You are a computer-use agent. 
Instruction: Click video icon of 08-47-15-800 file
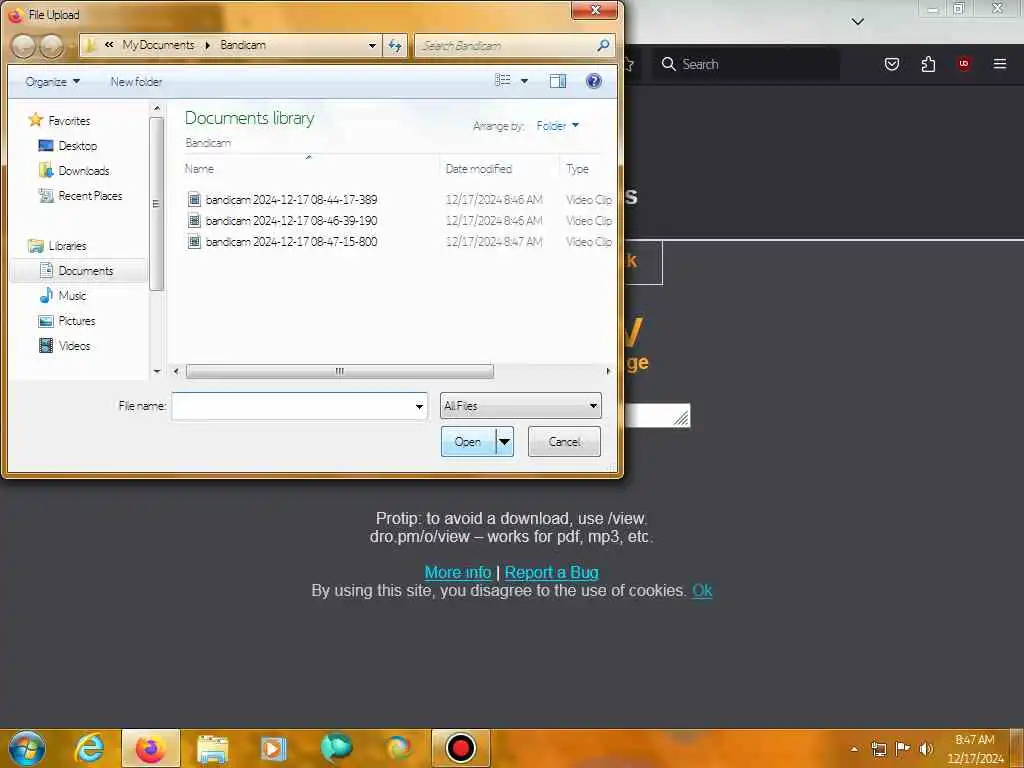[x=194, y=242]
